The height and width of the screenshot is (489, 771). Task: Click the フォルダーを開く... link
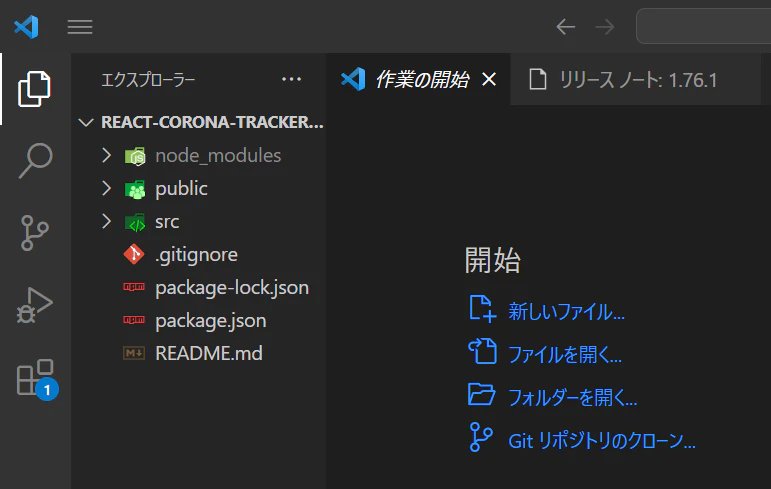[x=572, y=397]
